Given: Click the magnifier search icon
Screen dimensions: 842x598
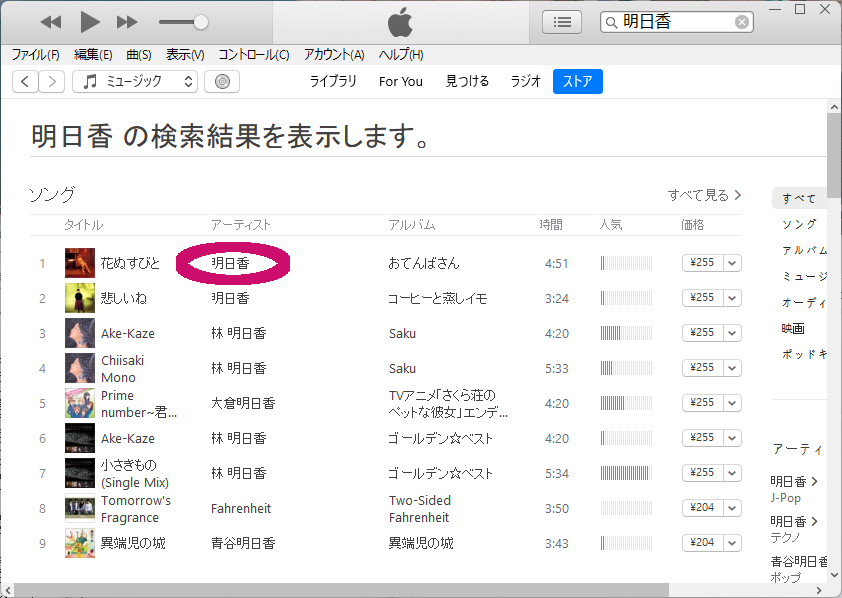Looking at the screenshot, I should [611, 23].
